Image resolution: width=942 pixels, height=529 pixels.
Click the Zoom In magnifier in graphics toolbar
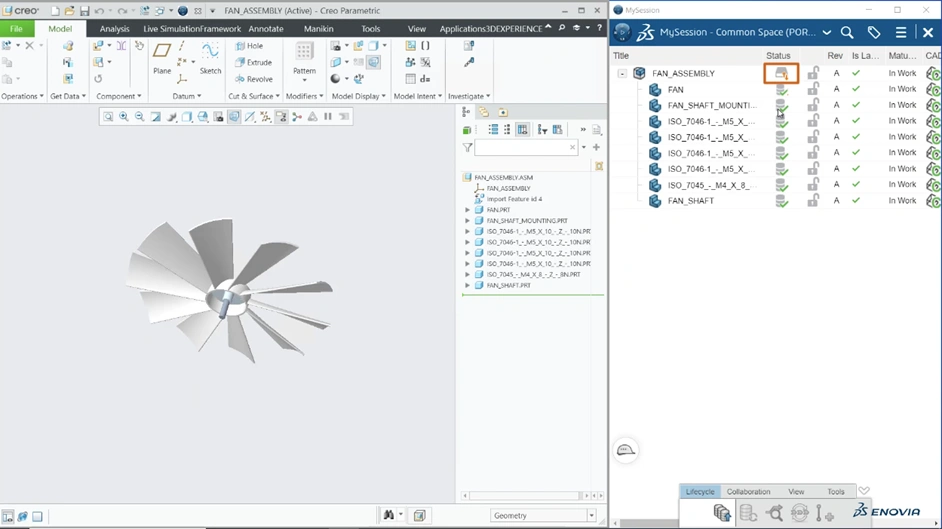[x=124, y=116]
